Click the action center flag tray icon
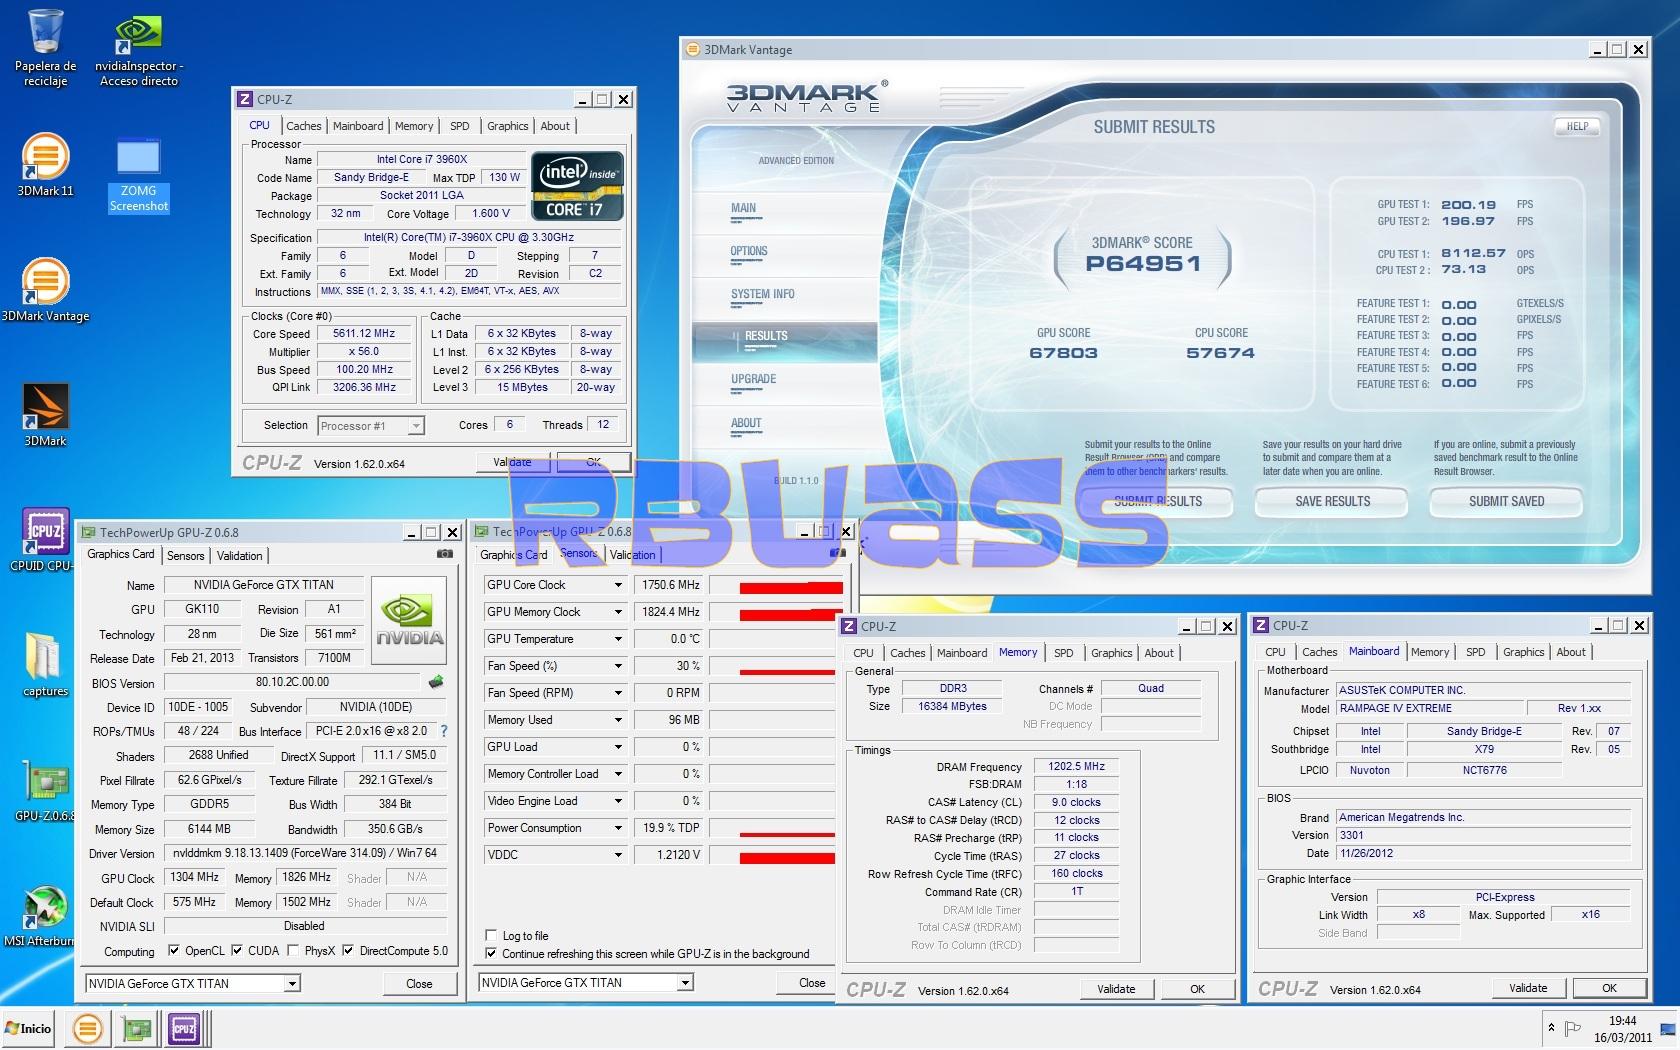 [1573, 1028]
